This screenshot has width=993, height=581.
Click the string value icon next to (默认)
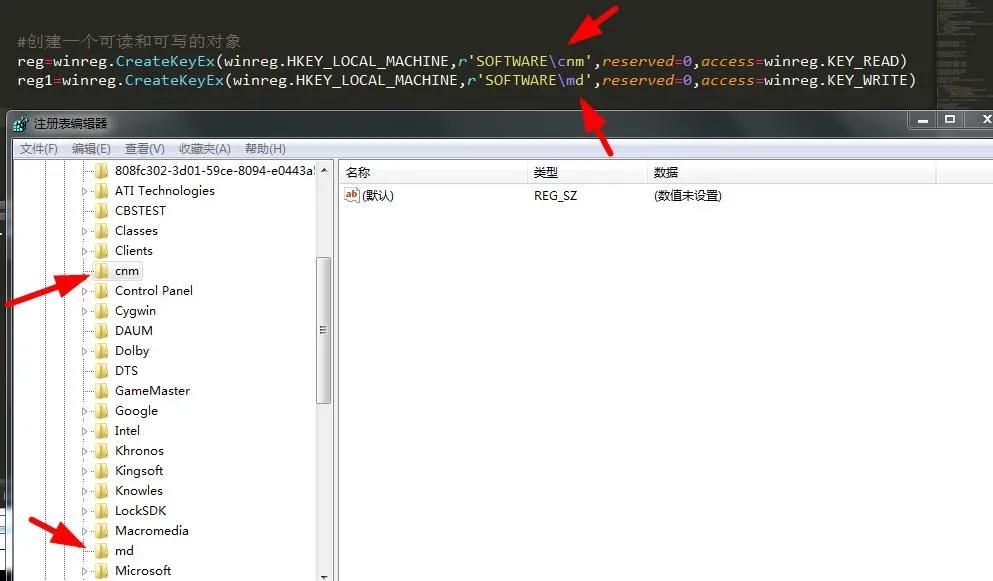tap(352, 195)
